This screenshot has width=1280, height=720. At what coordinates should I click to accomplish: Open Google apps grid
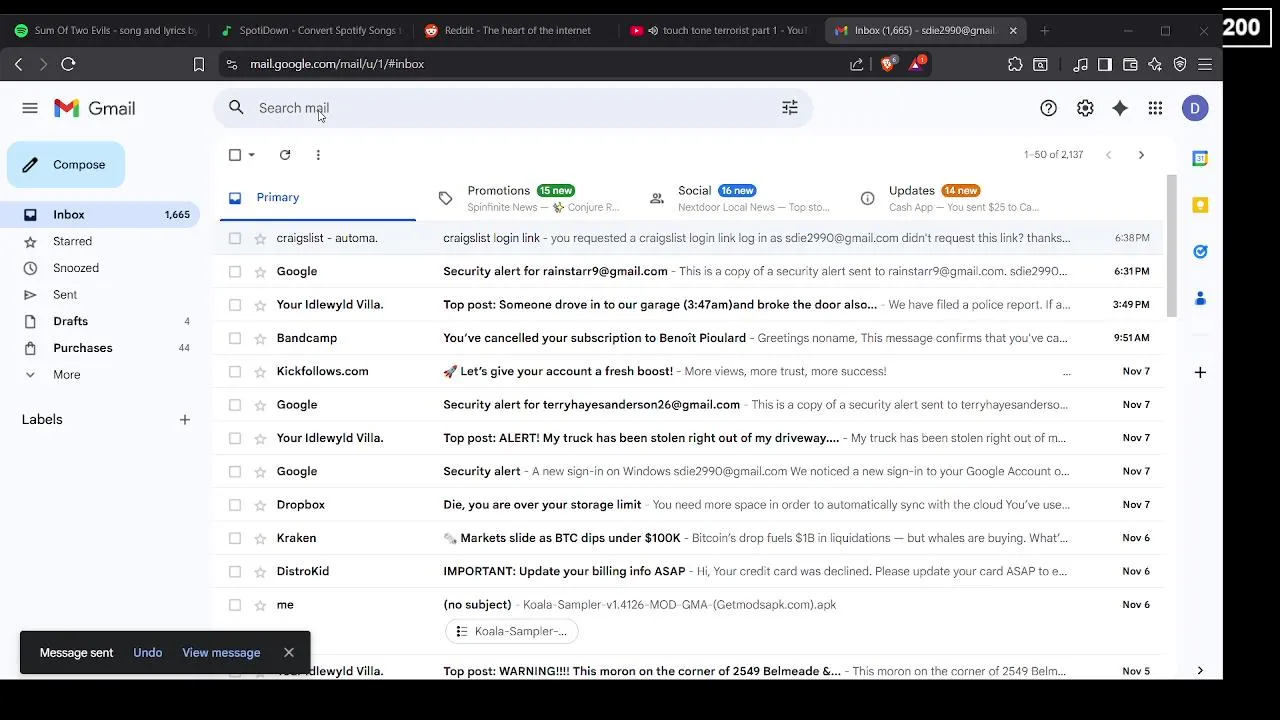pyautogui.click(x=1155, y=108)
